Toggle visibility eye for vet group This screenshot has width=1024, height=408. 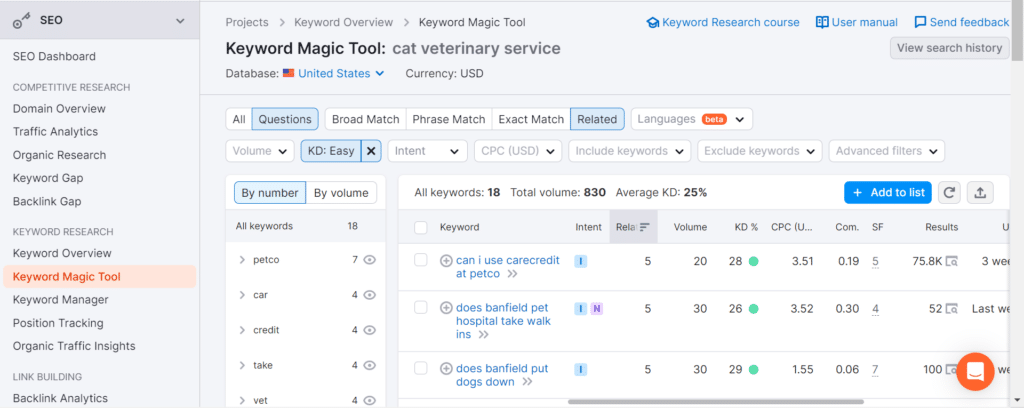[x=370, y=400]
